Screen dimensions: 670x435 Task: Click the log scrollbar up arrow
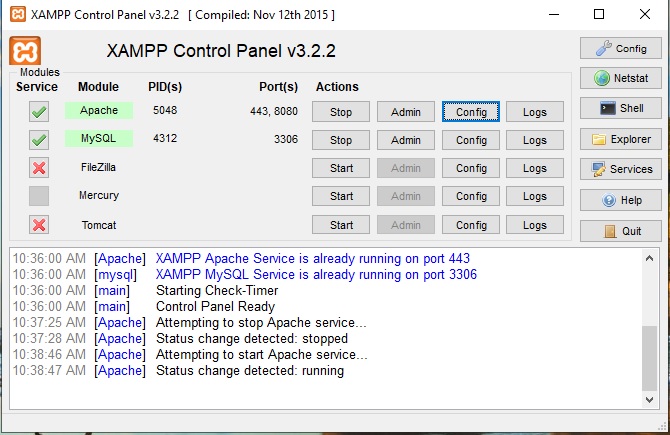pyautogui.click(x=649, y=258)
